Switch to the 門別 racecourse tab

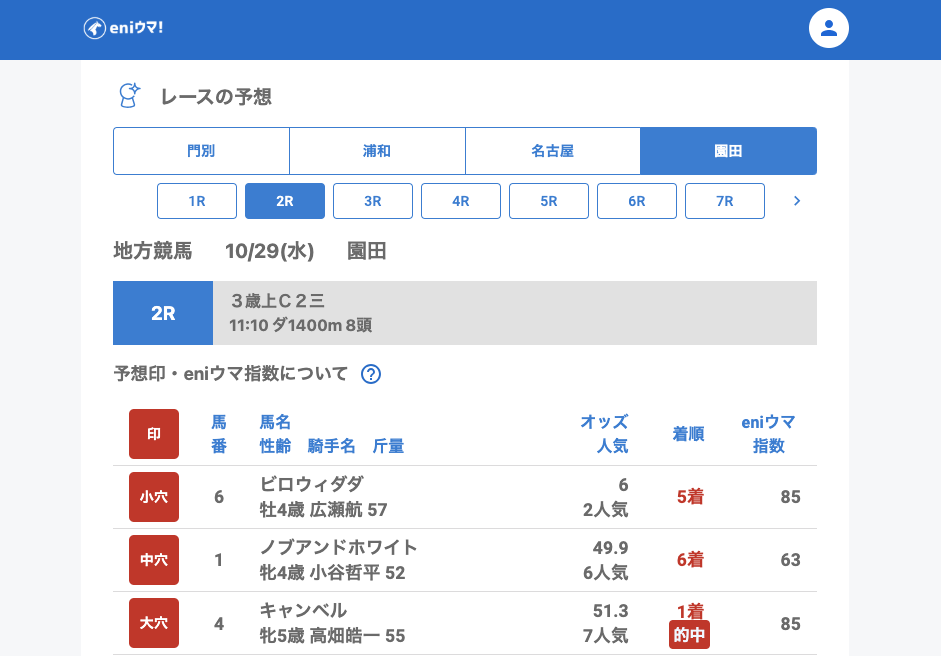(201, 151)
